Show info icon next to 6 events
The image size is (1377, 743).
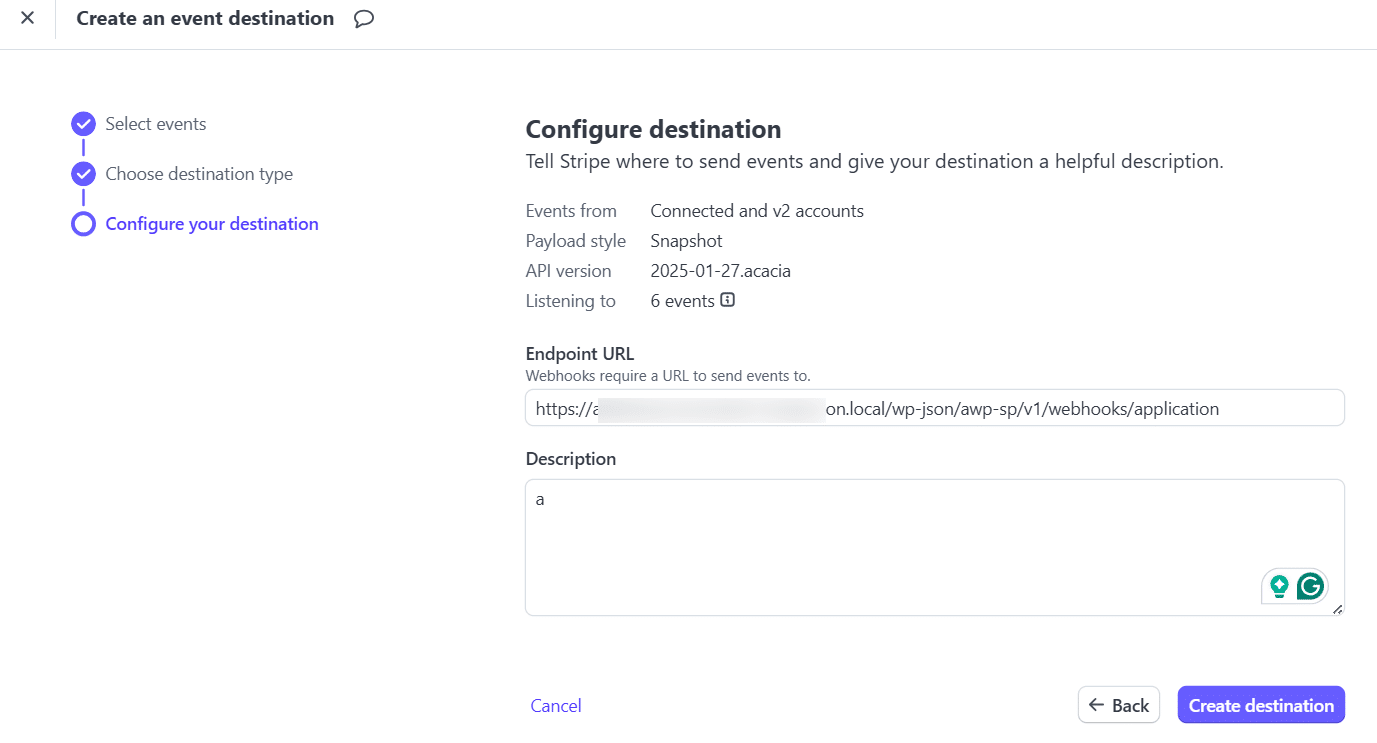(x=728, y=299)
